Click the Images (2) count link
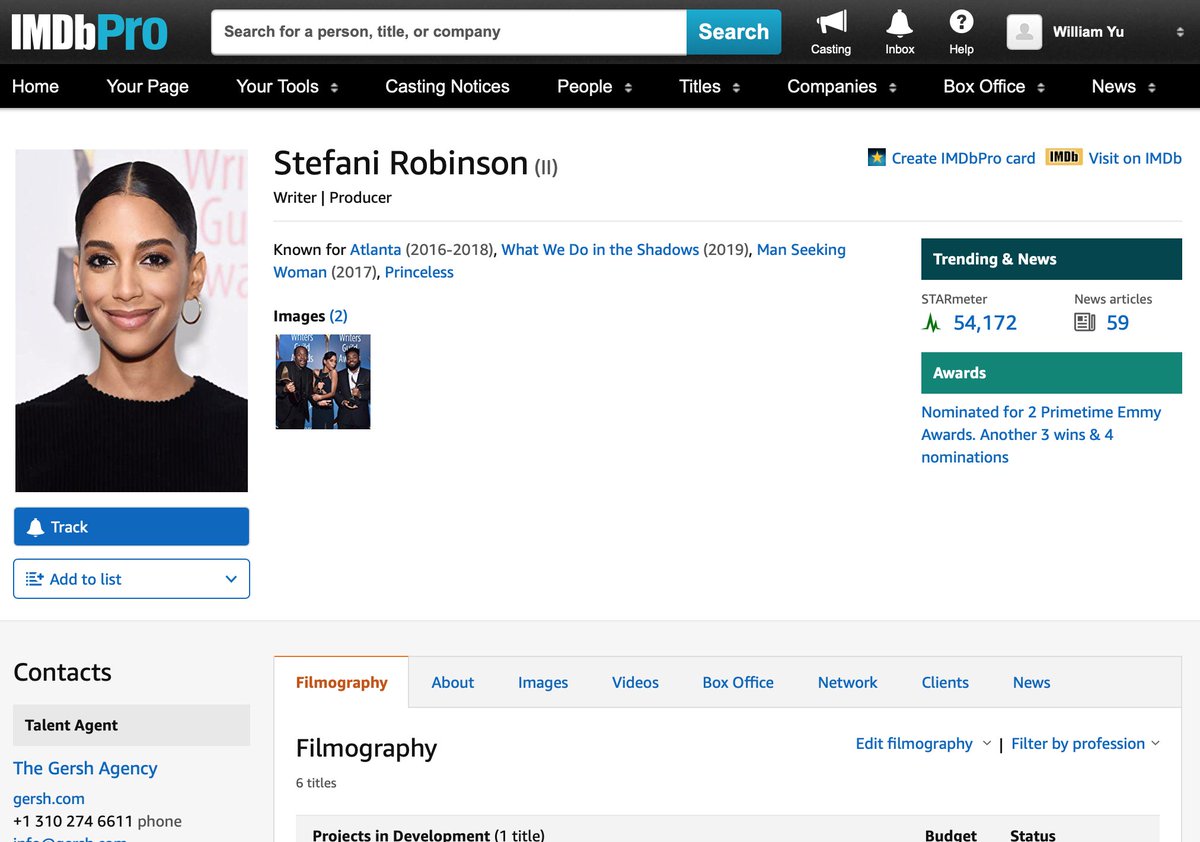The width and height of the screenshot is (1200, 842). tap(338, 316)
